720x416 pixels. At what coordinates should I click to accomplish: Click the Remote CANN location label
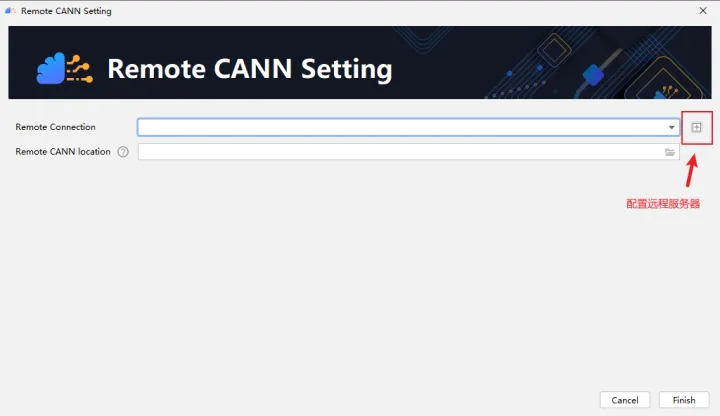pyautogui.click(x=63, y=152)
